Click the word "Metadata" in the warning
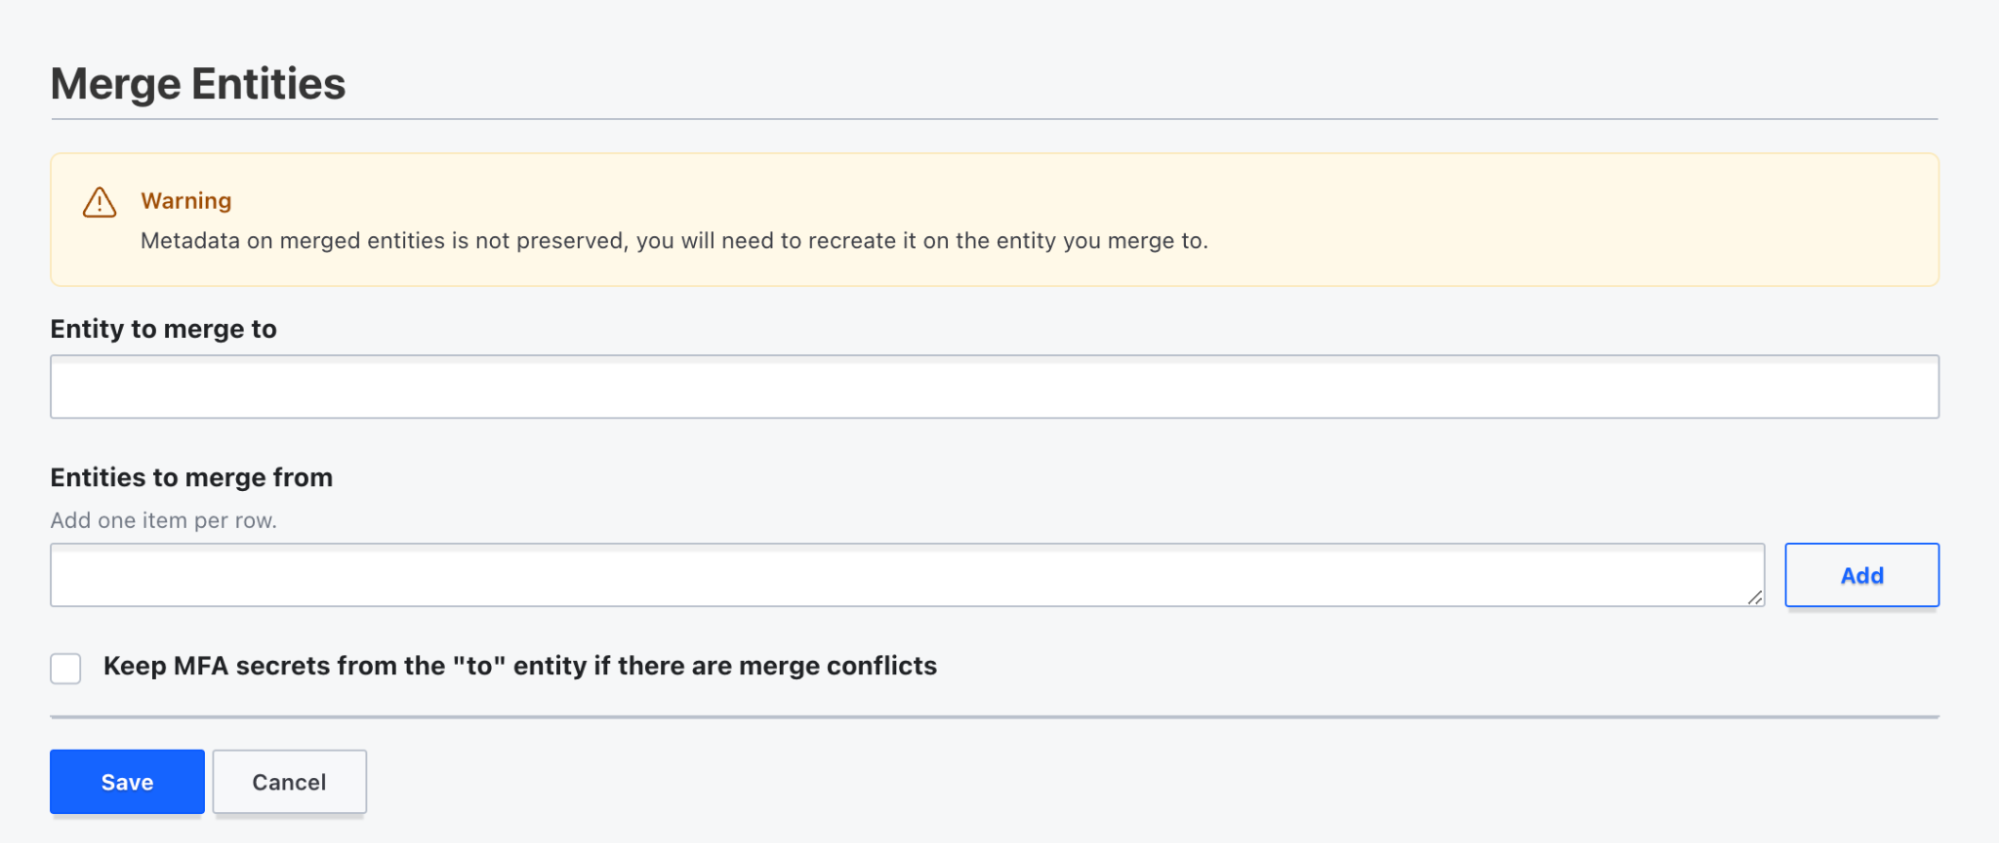This screenshot has width=1999, height=844. [x=190, y=241]
